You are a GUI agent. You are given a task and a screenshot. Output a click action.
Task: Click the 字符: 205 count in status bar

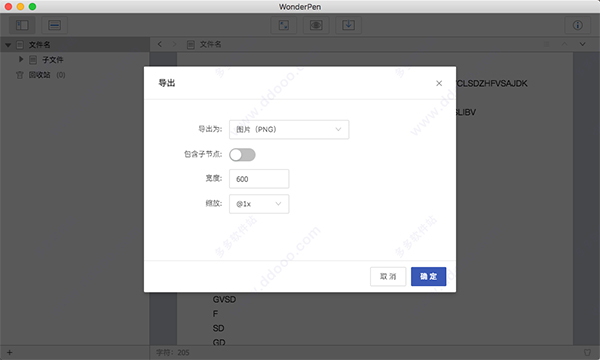click(173, 352)
